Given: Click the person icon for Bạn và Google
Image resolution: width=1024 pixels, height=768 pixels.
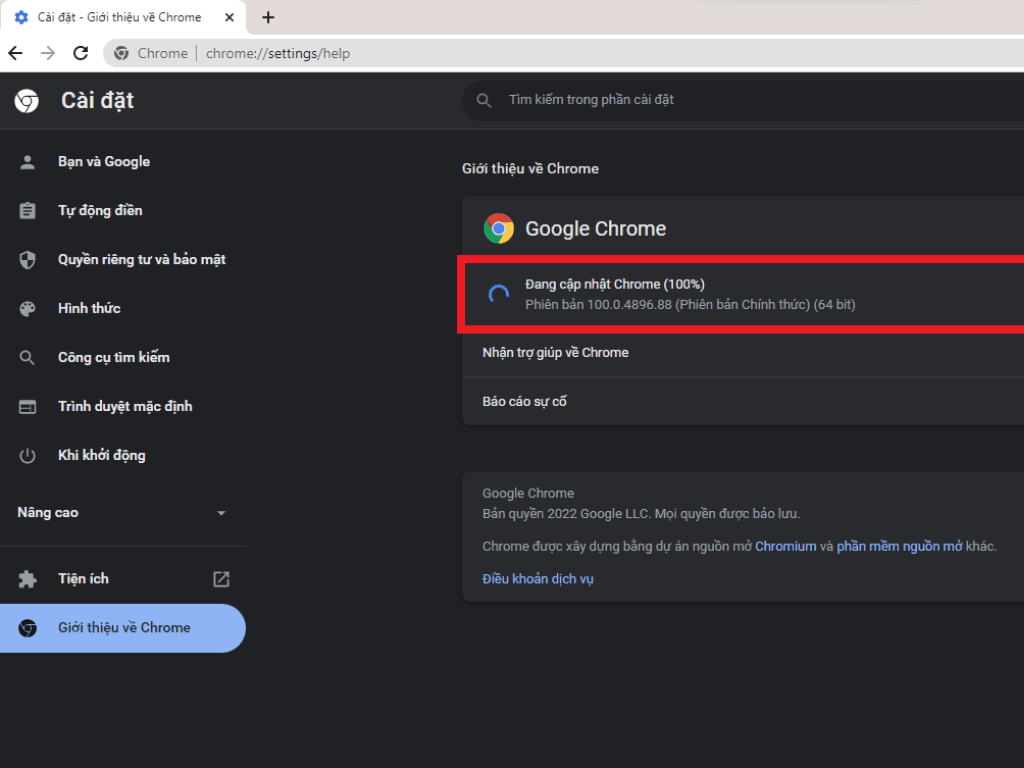Looking at the screenshot, I should point(28,162).
